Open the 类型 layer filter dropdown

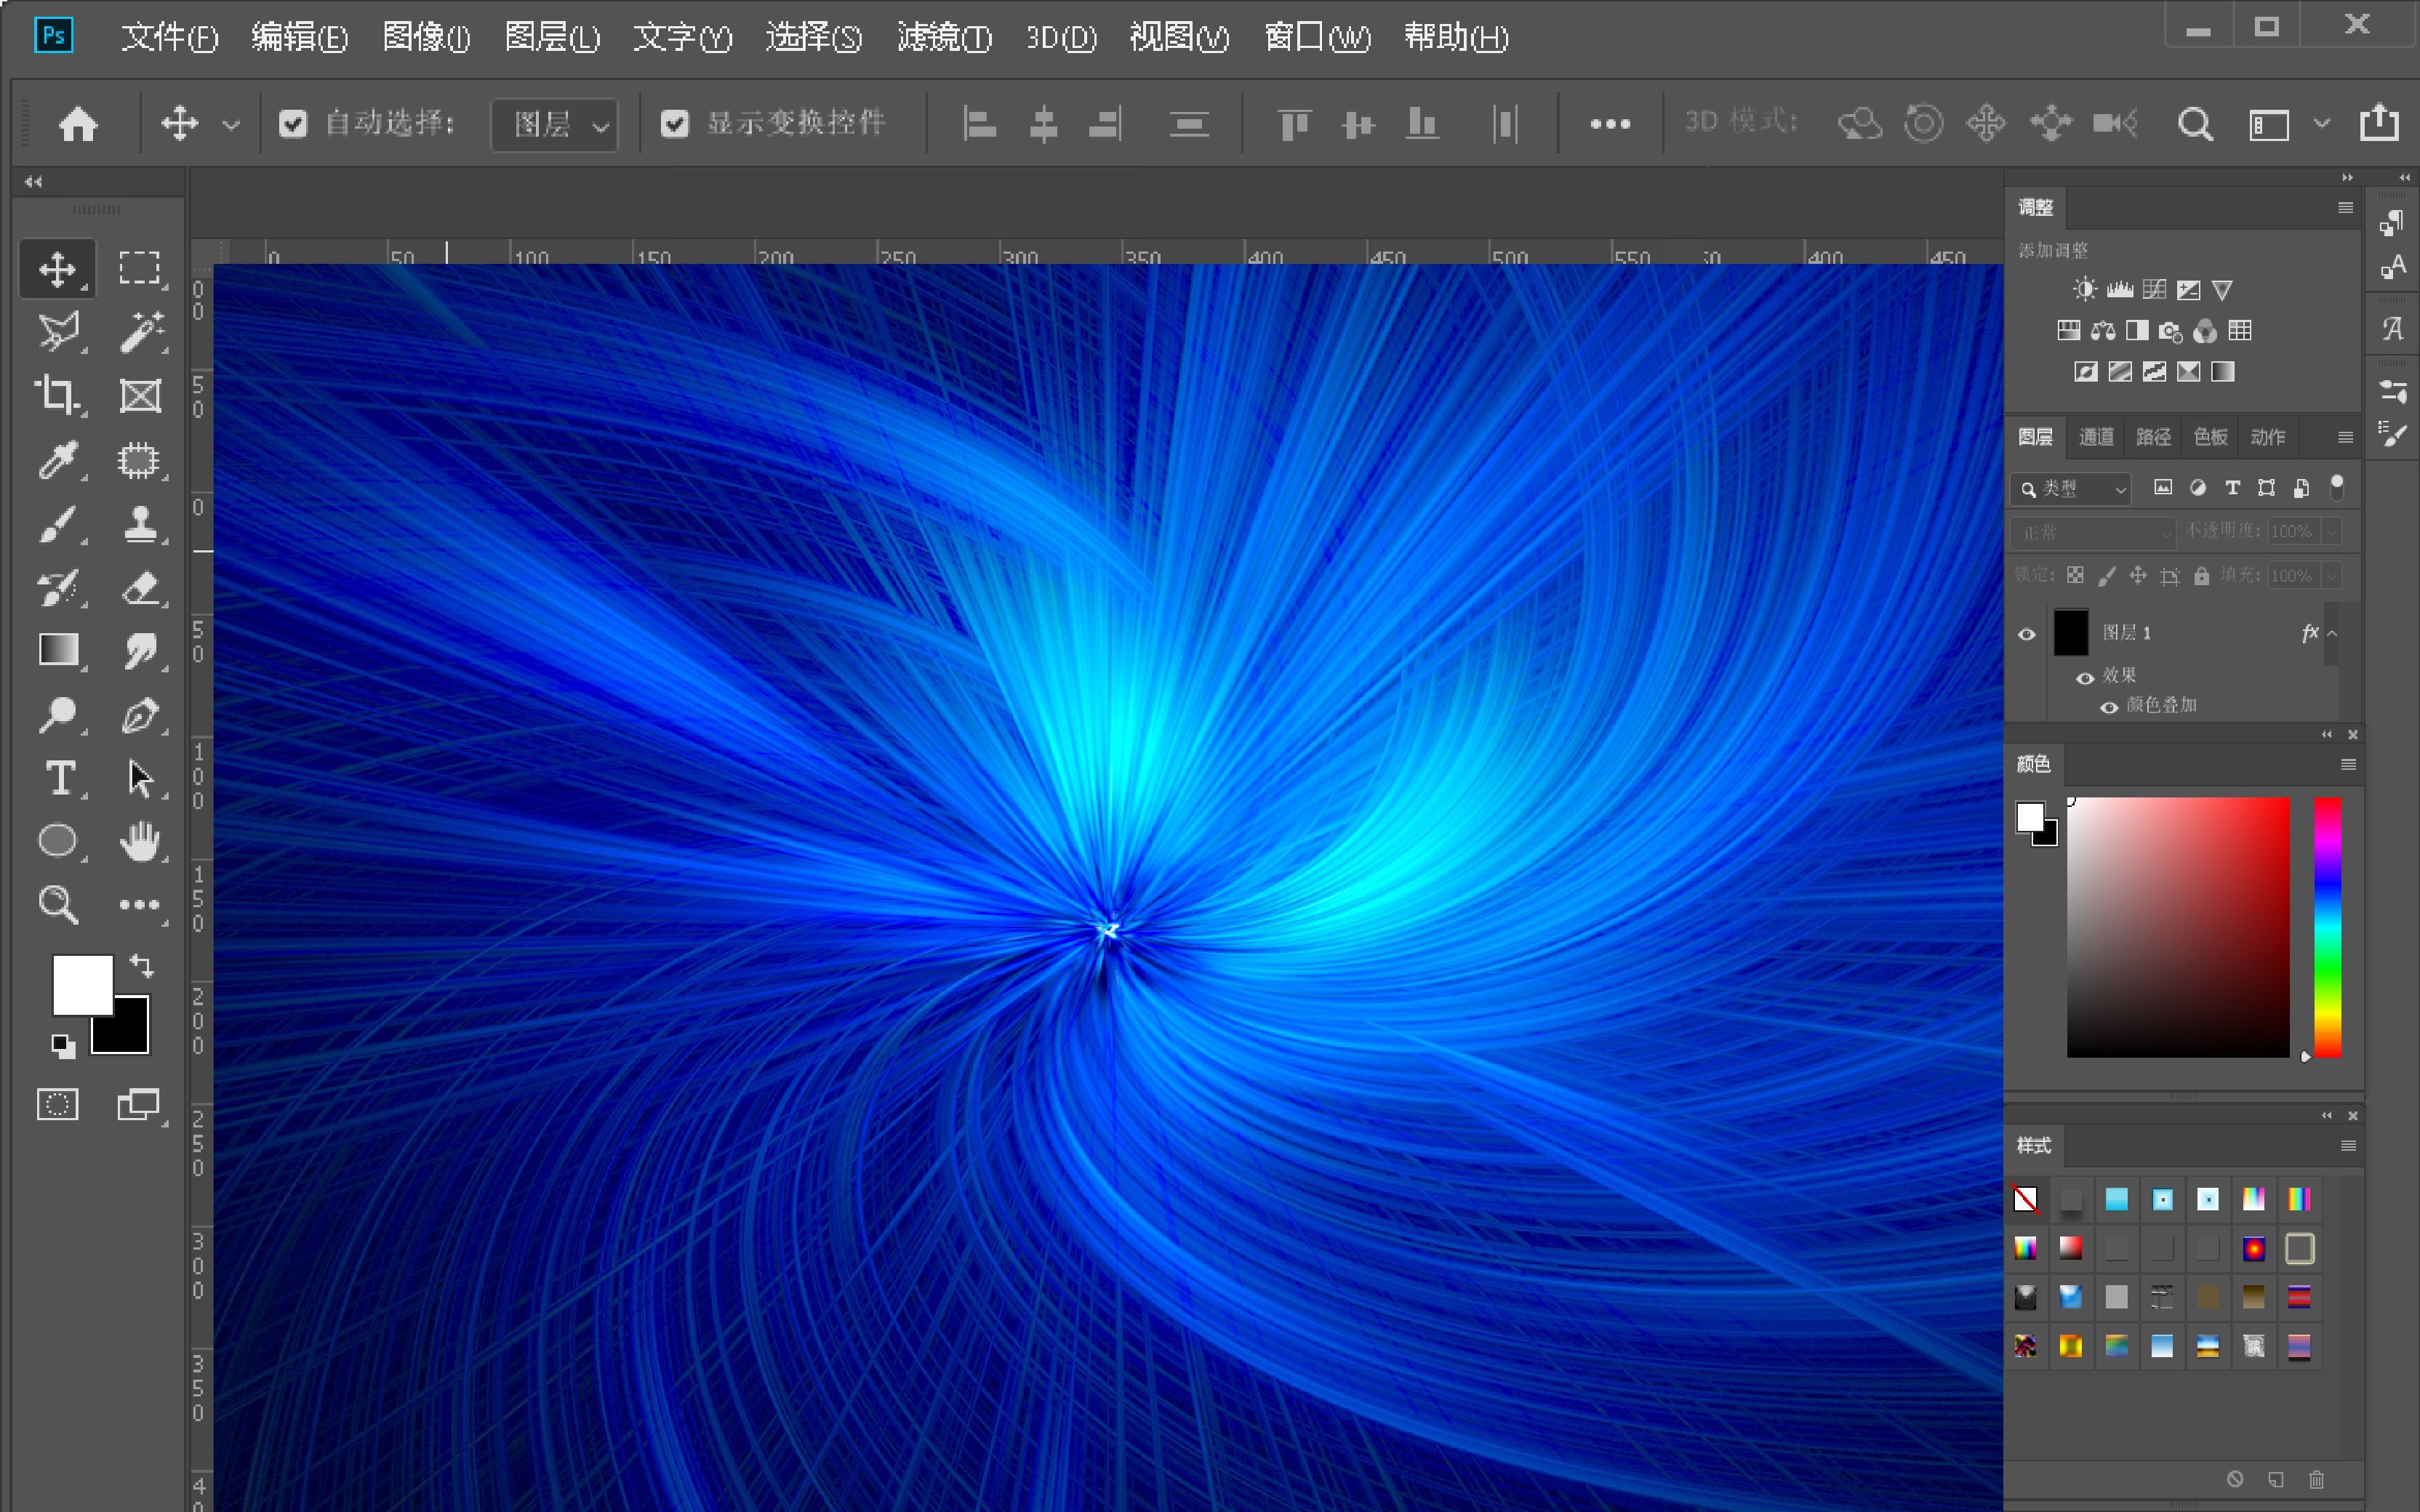pos(2070,489)
